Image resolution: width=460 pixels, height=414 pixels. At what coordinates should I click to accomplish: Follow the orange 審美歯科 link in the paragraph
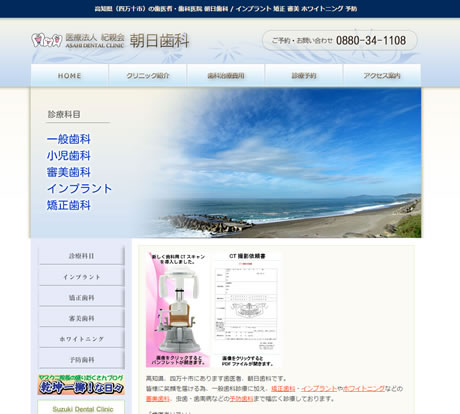tap(158, 399)
